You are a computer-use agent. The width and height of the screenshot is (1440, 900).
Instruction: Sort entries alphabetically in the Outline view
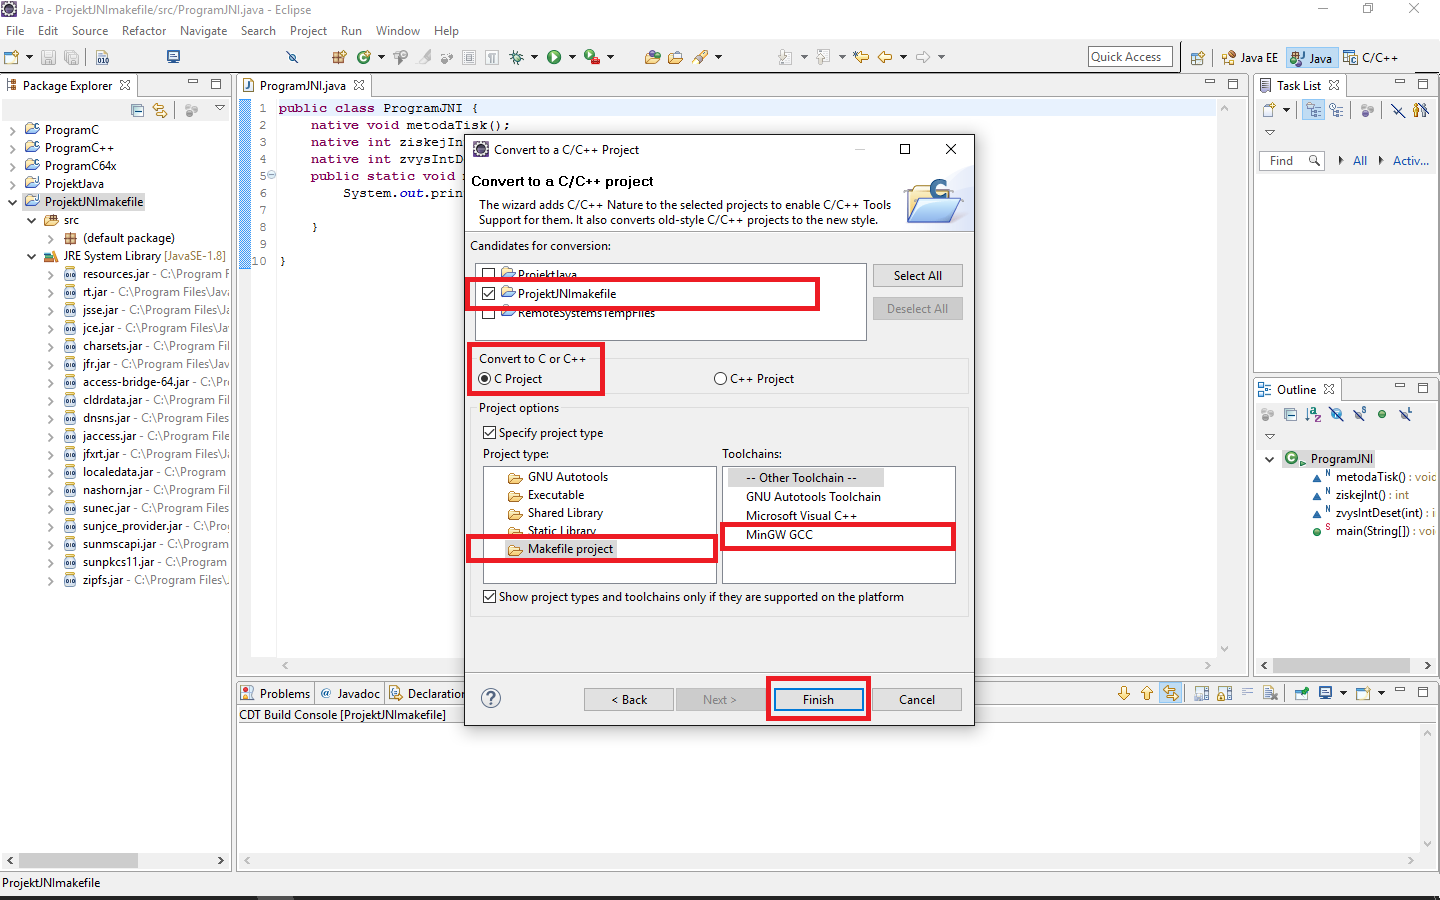click(1312, 416)
